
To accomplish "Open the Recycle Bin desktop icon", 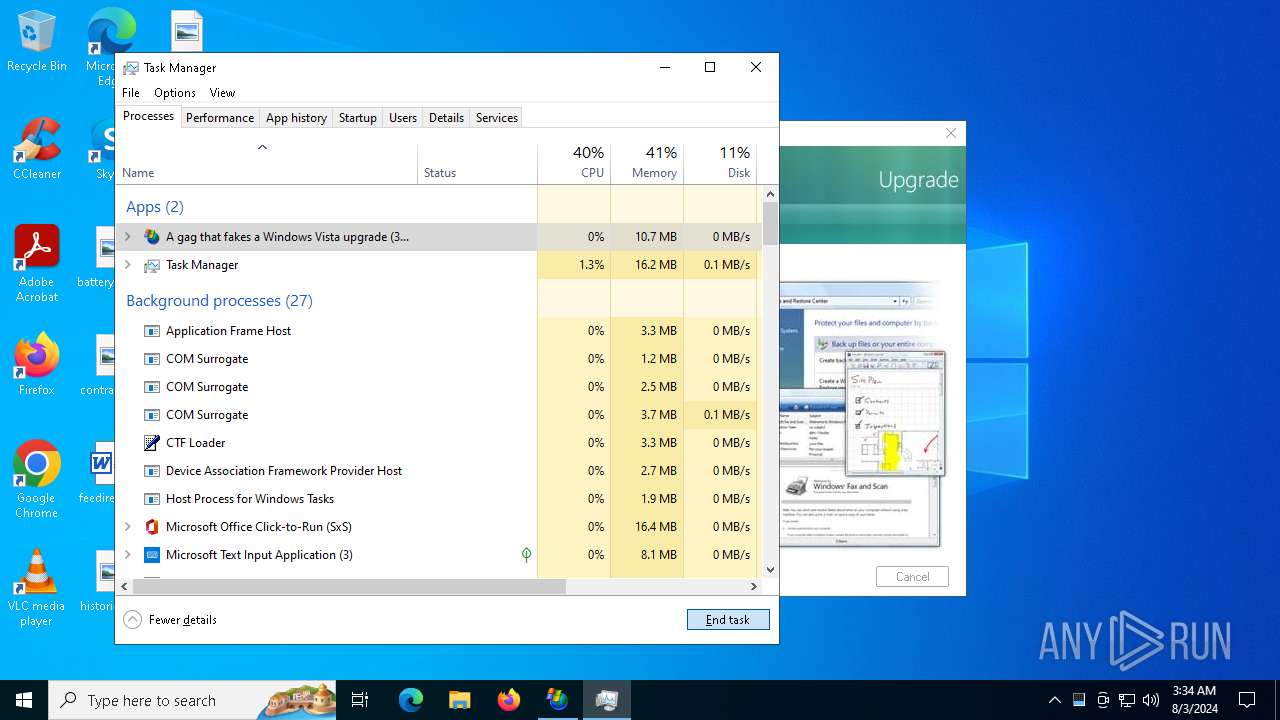I will pos(37,42).
